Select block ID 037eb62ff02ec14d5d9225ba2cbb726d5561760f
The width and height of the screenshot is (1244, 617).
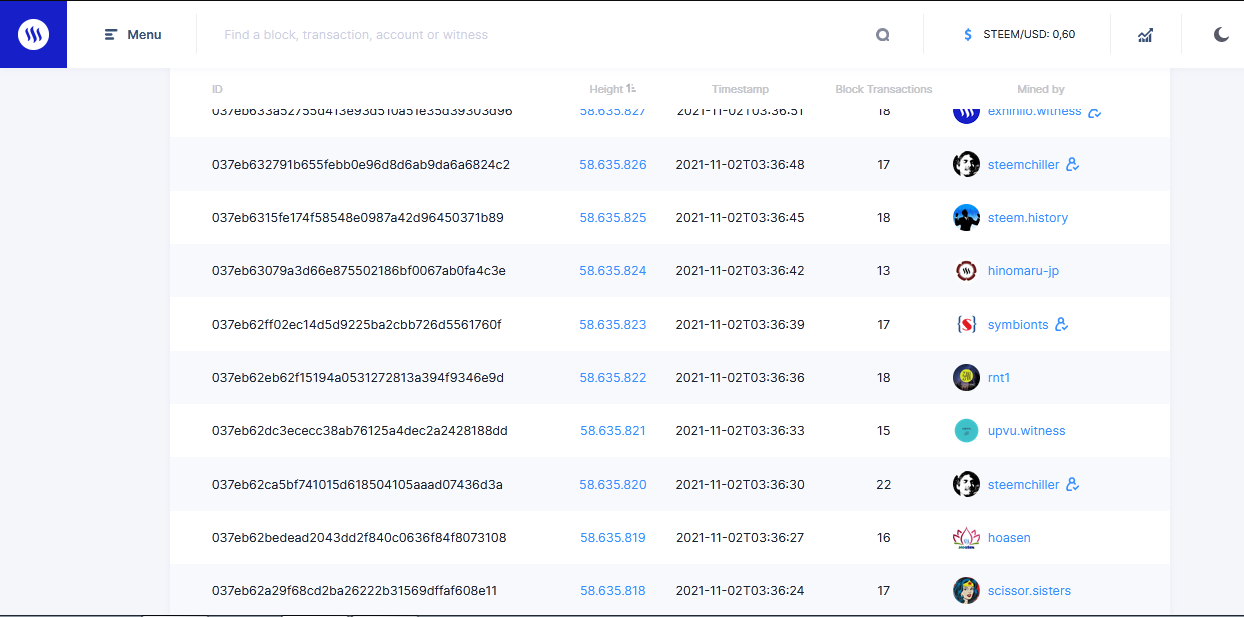357,325
